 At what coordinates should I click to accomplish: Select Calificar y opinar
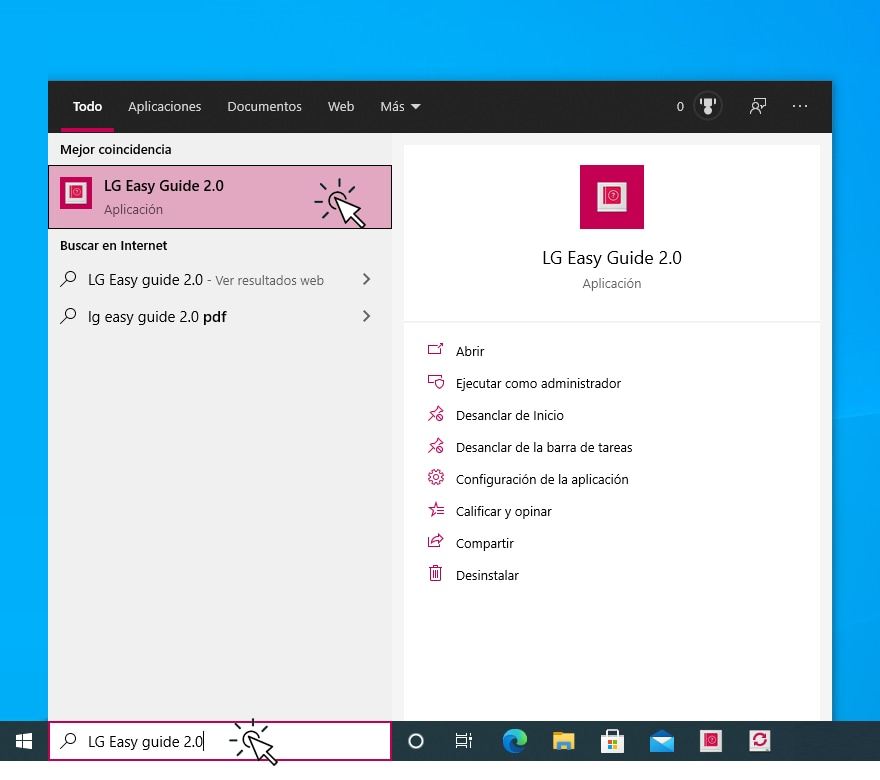pyautogui.click(x=503, y=511)
